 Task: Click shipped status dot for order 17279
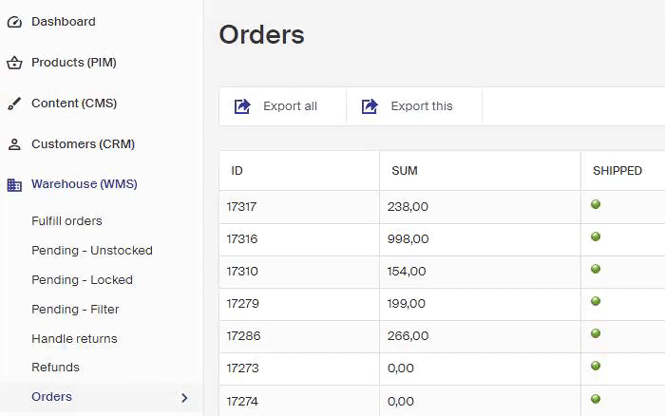pos(596,301)
